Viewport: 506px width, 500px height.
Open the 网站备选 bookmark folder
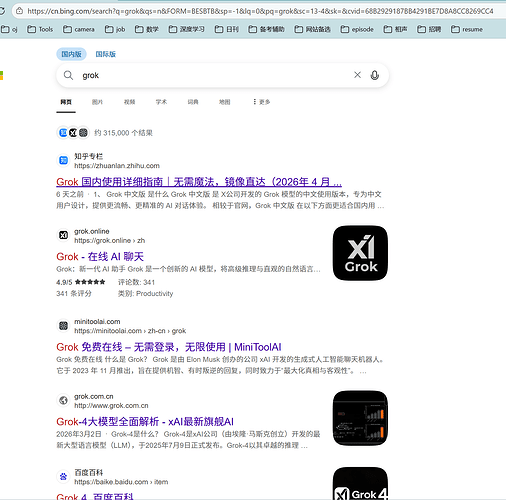312,29
